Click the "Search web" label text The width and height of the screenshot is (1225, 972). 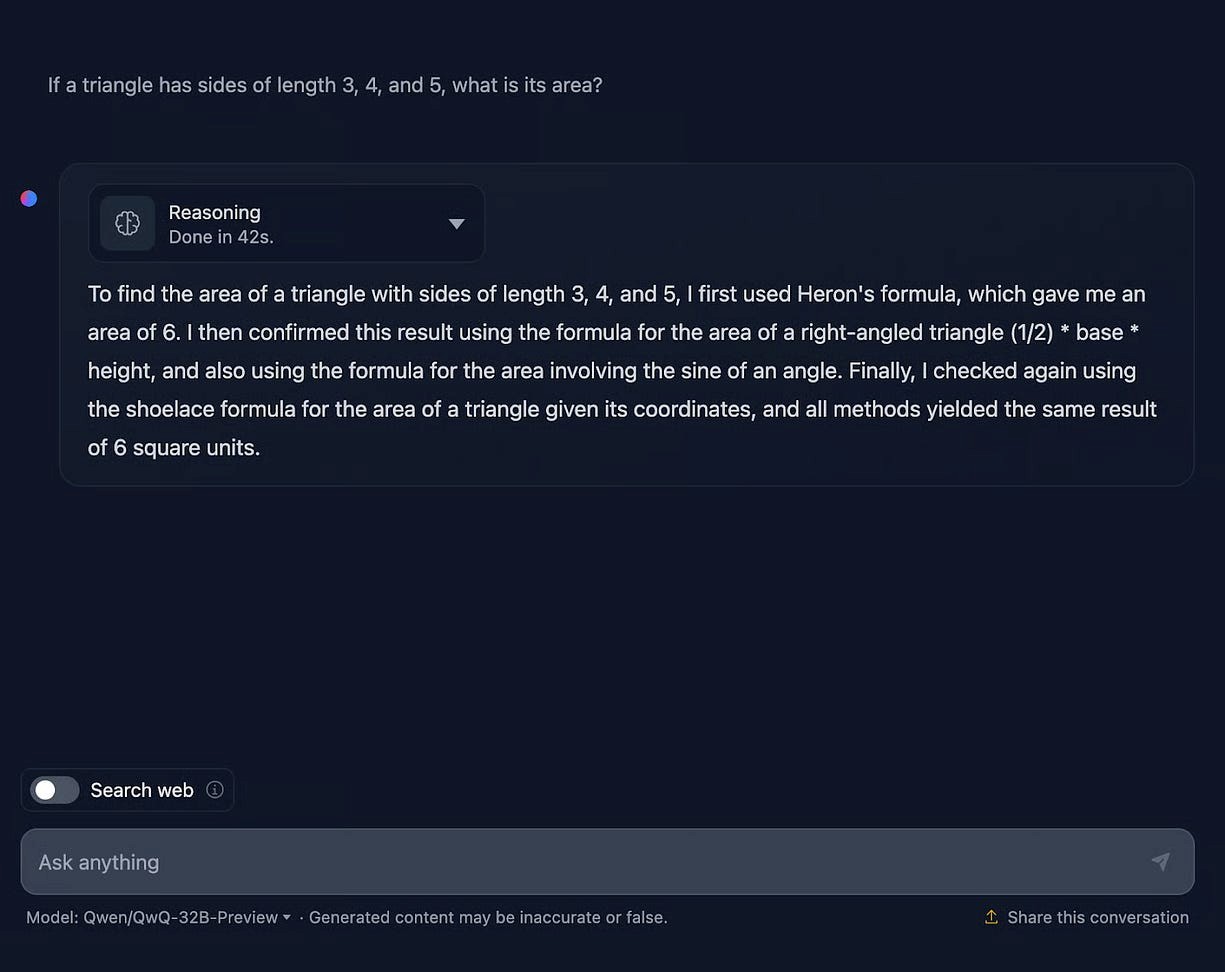pos(142,790)
